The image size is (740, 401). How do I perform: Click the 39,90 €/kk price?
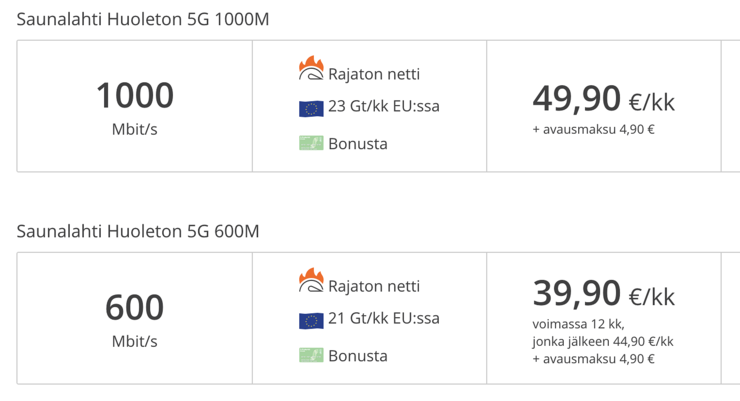point(604,294)
